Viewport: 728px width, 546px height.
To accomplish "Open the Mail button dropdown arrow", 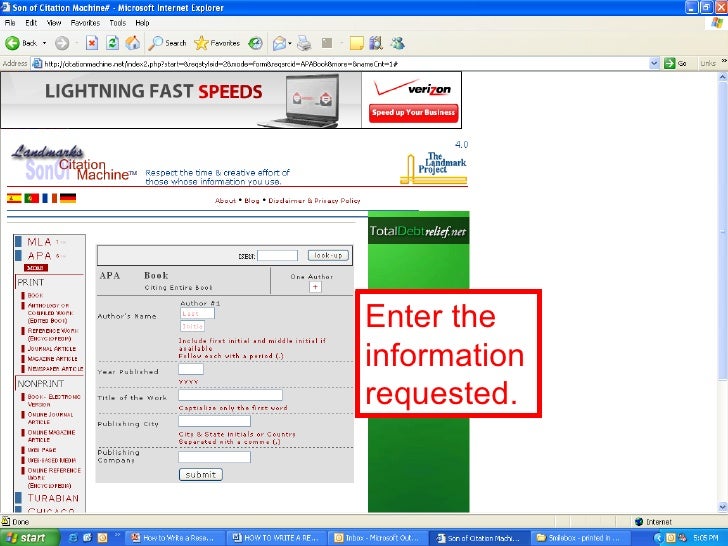I will pos(290,43).
